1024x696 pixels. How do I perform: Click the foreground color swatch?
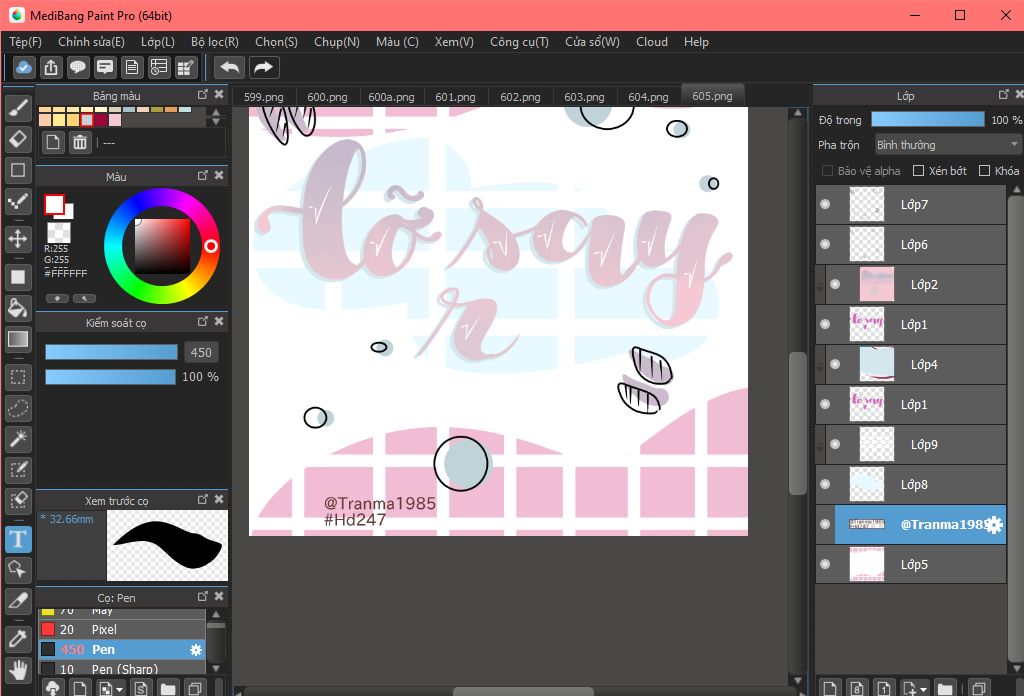point(54,204)
